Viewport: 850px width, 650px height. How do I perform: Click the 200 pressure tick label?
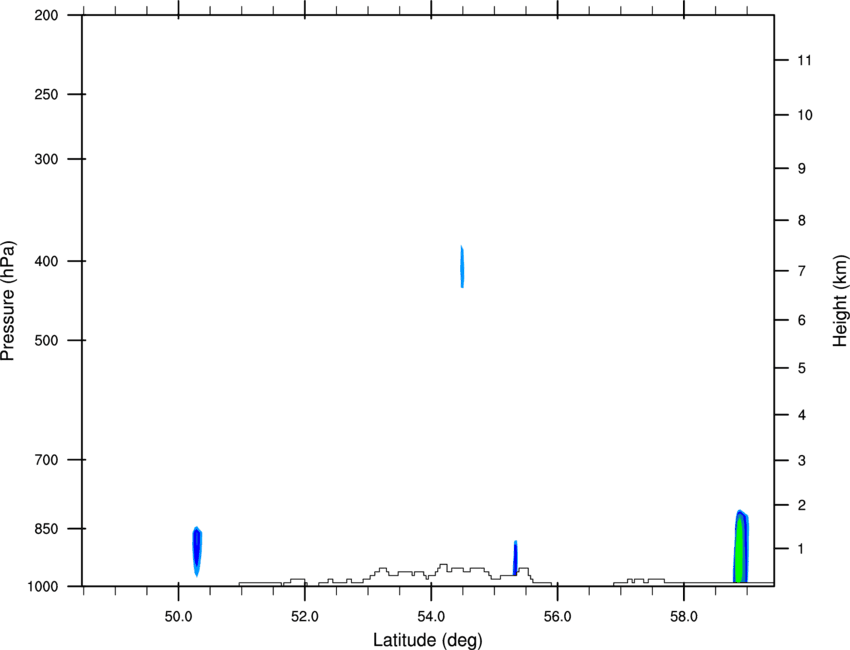point(47,15)
